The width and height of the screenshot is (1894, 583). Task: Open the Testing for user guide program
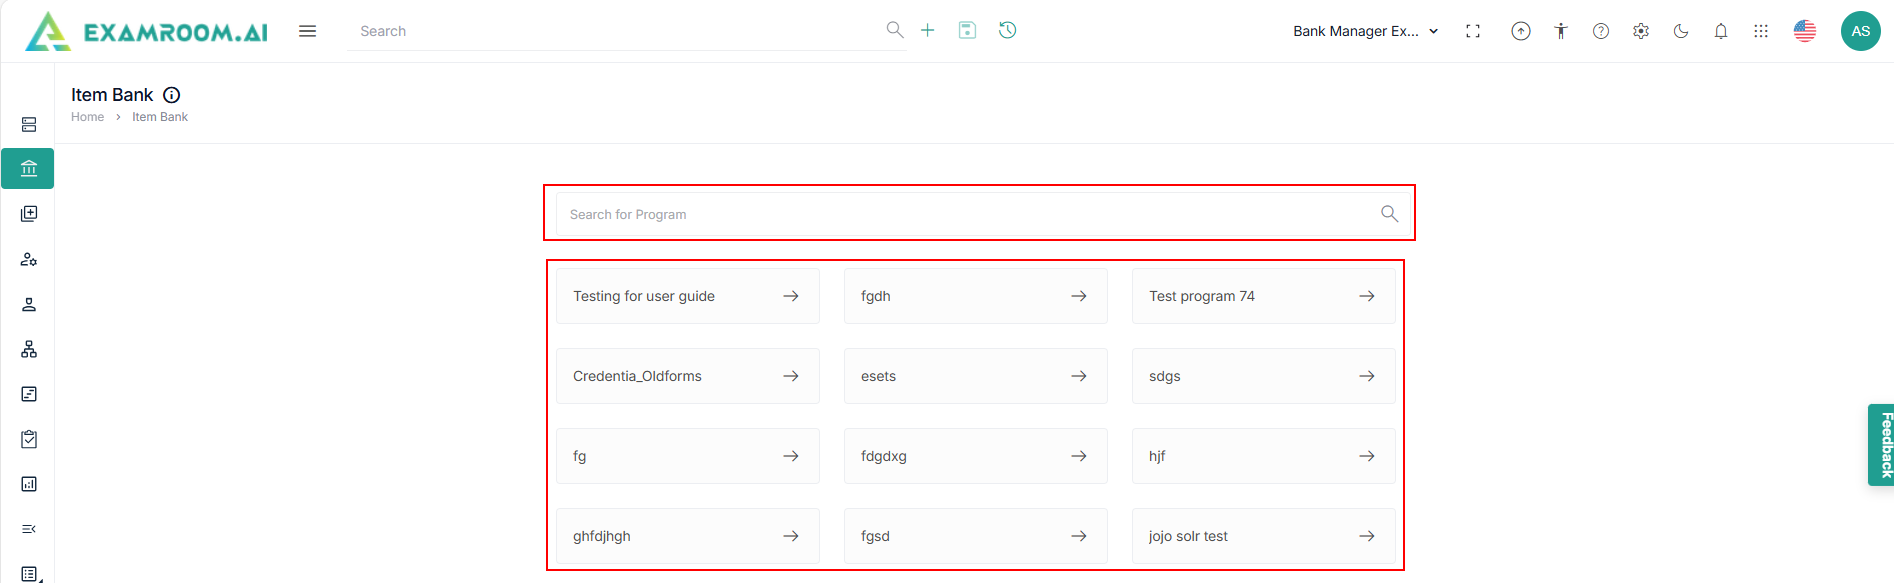tap(687, 296)
